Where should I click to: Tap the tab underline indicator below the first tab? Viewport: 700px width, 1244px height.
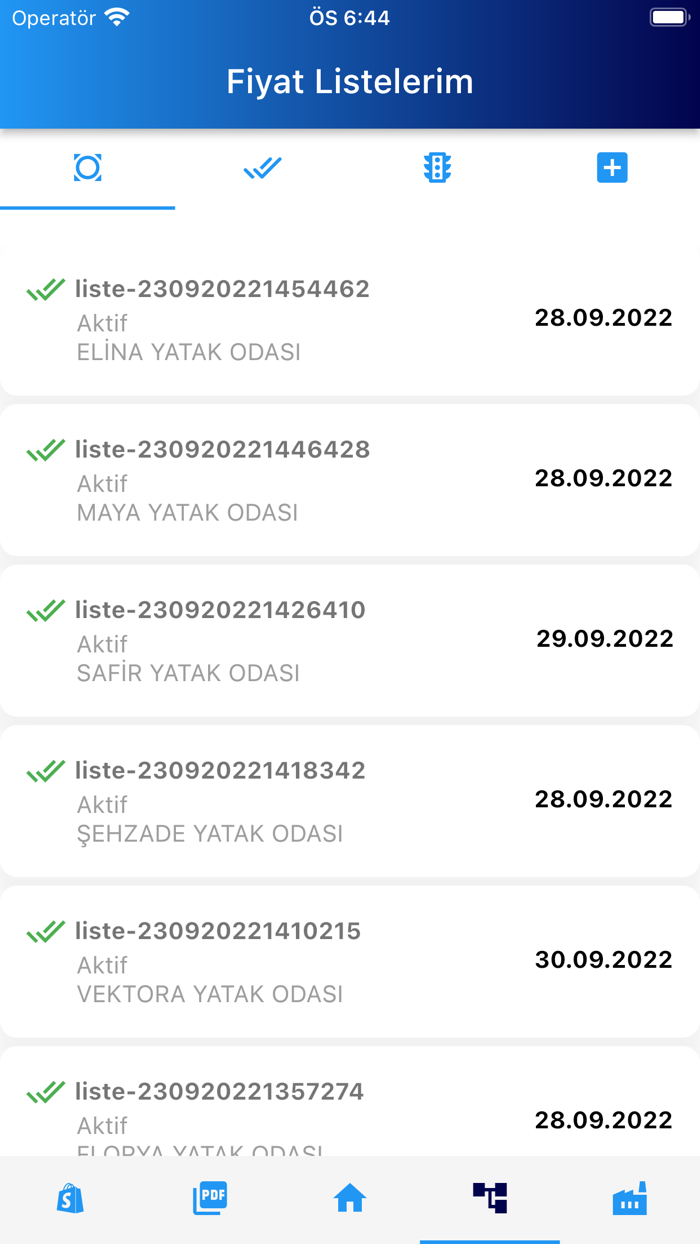[87, 207]
